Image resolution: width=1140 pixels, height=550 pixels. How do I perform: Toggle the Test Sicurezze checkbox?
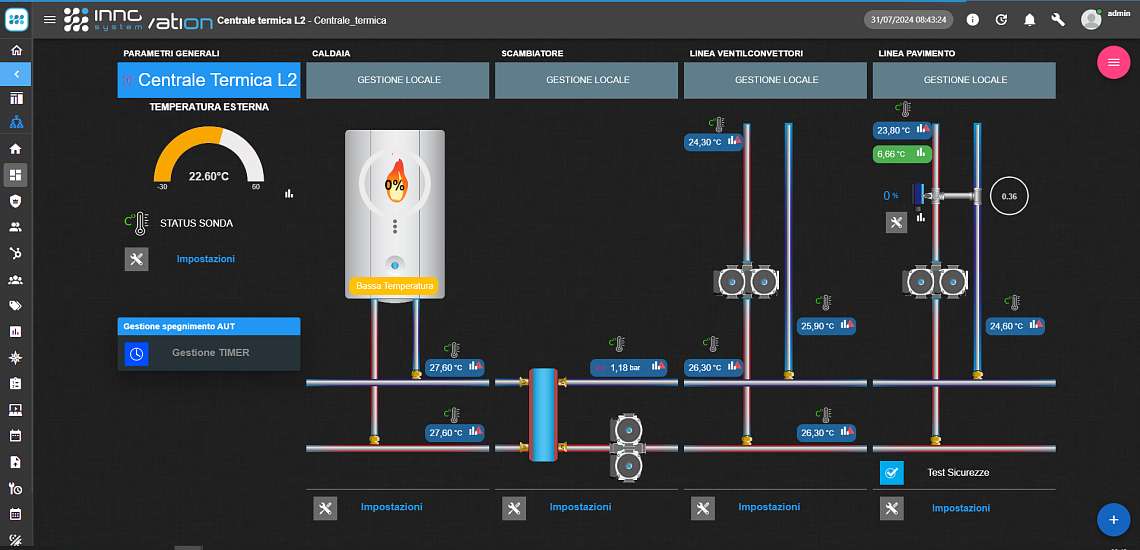tap(891, 473)
